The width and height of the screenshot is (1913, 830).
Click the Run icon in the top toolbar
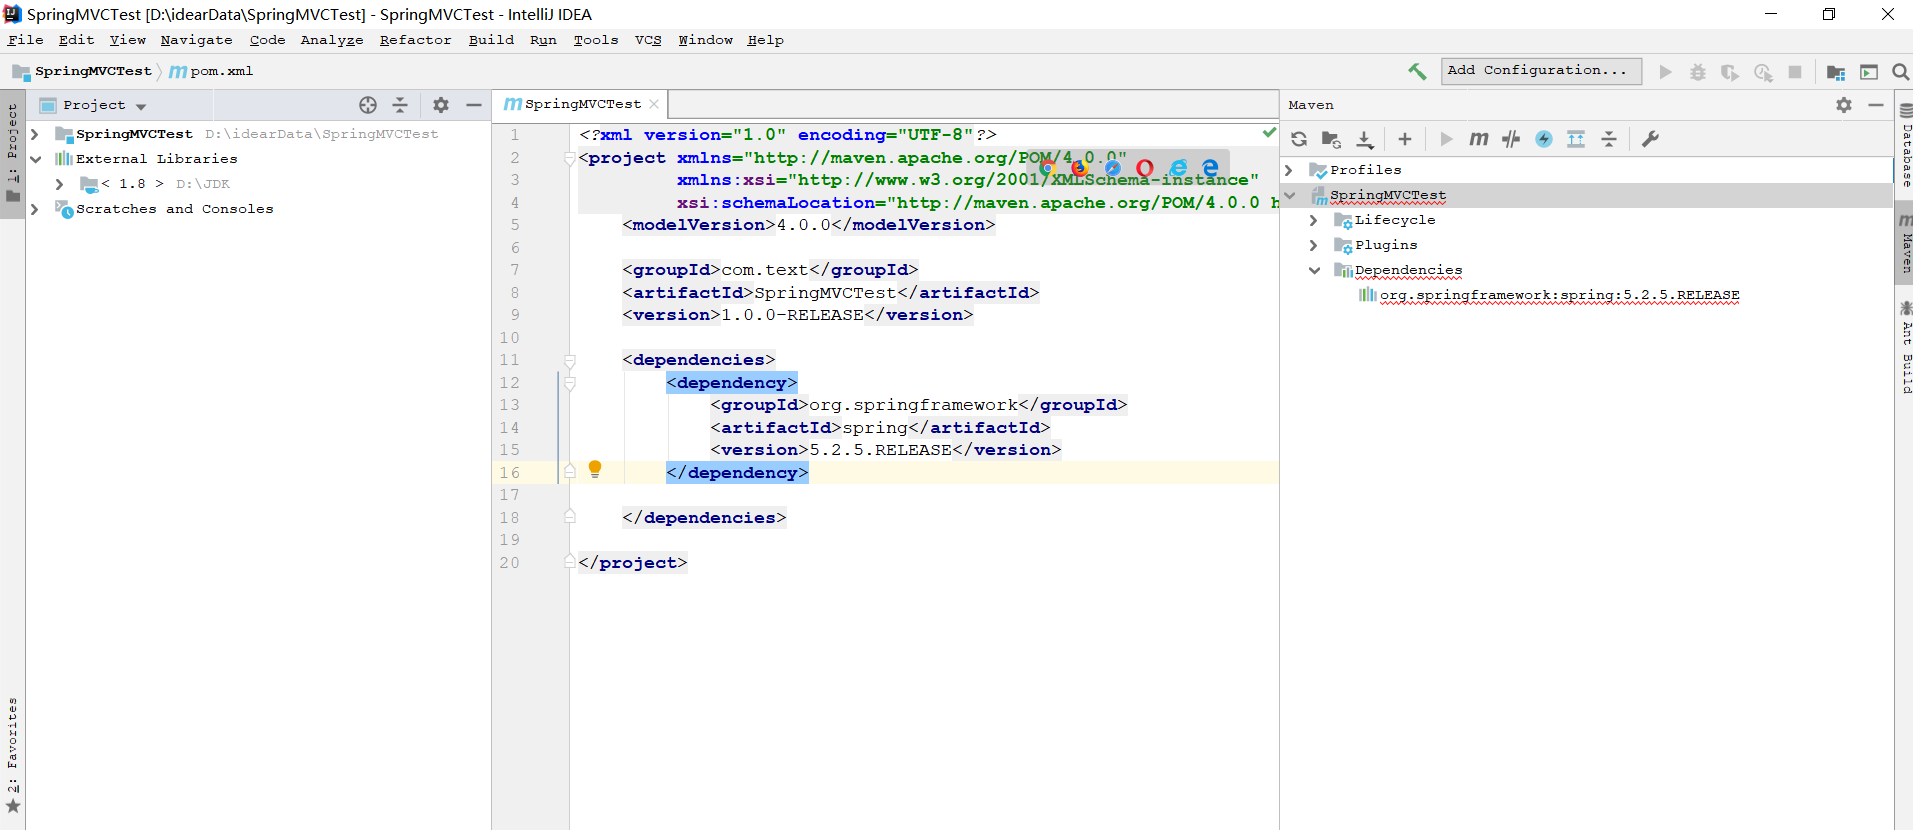1665,72
